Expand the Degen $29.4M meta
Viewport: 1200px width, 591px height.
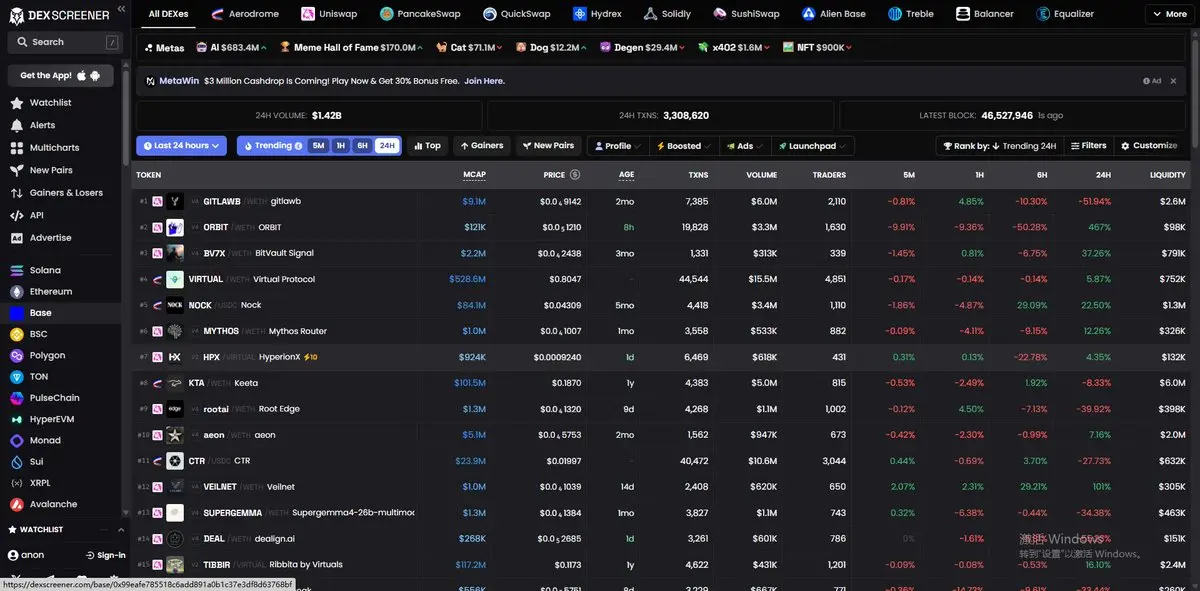point(642,48)
